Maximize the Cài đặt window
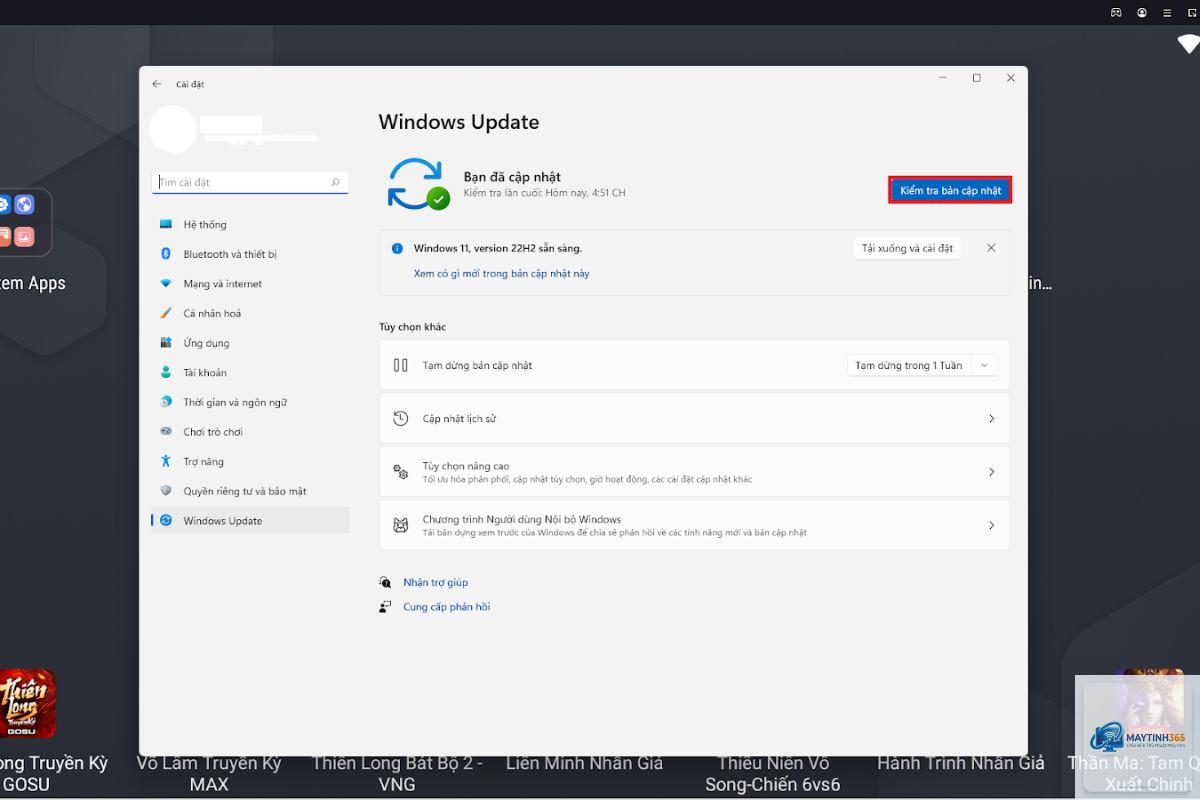The width and height of the screenshot is (1200, 800). coord(977,78)
